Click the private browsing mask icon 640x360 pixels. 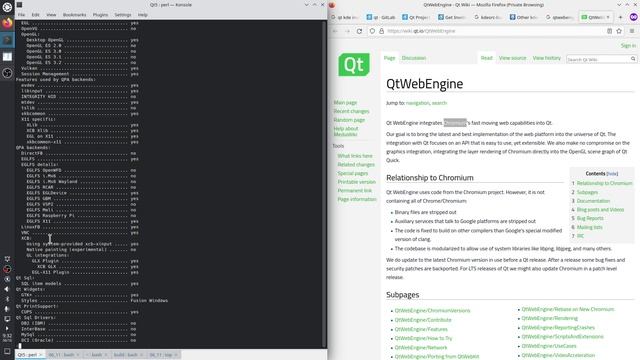[x=633, y=17]
